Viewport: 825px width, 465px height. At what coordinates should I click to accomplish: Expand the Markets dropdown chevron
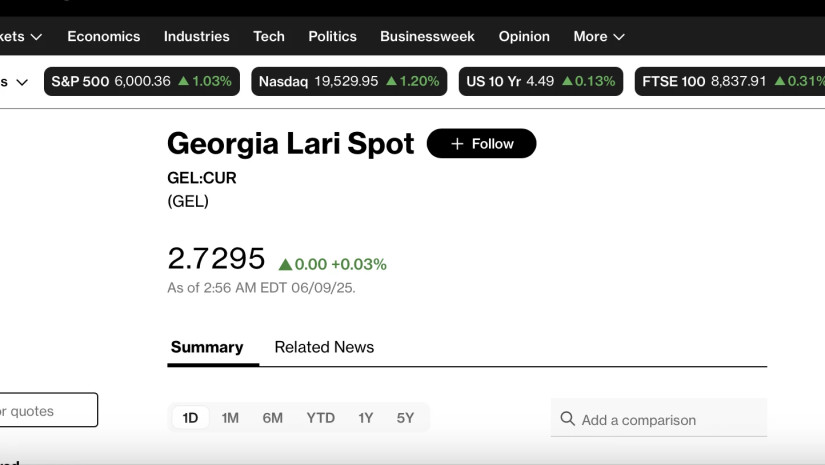[36, 37]
